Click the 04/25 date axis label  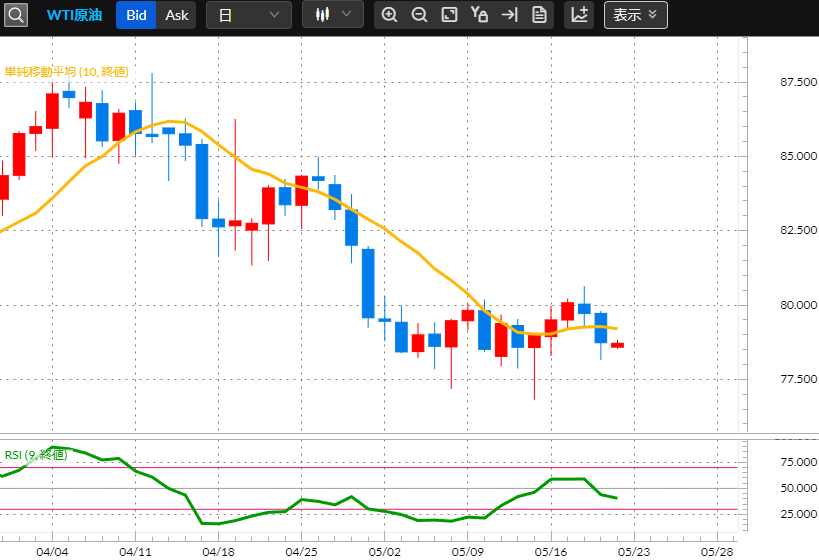[301, 552]
